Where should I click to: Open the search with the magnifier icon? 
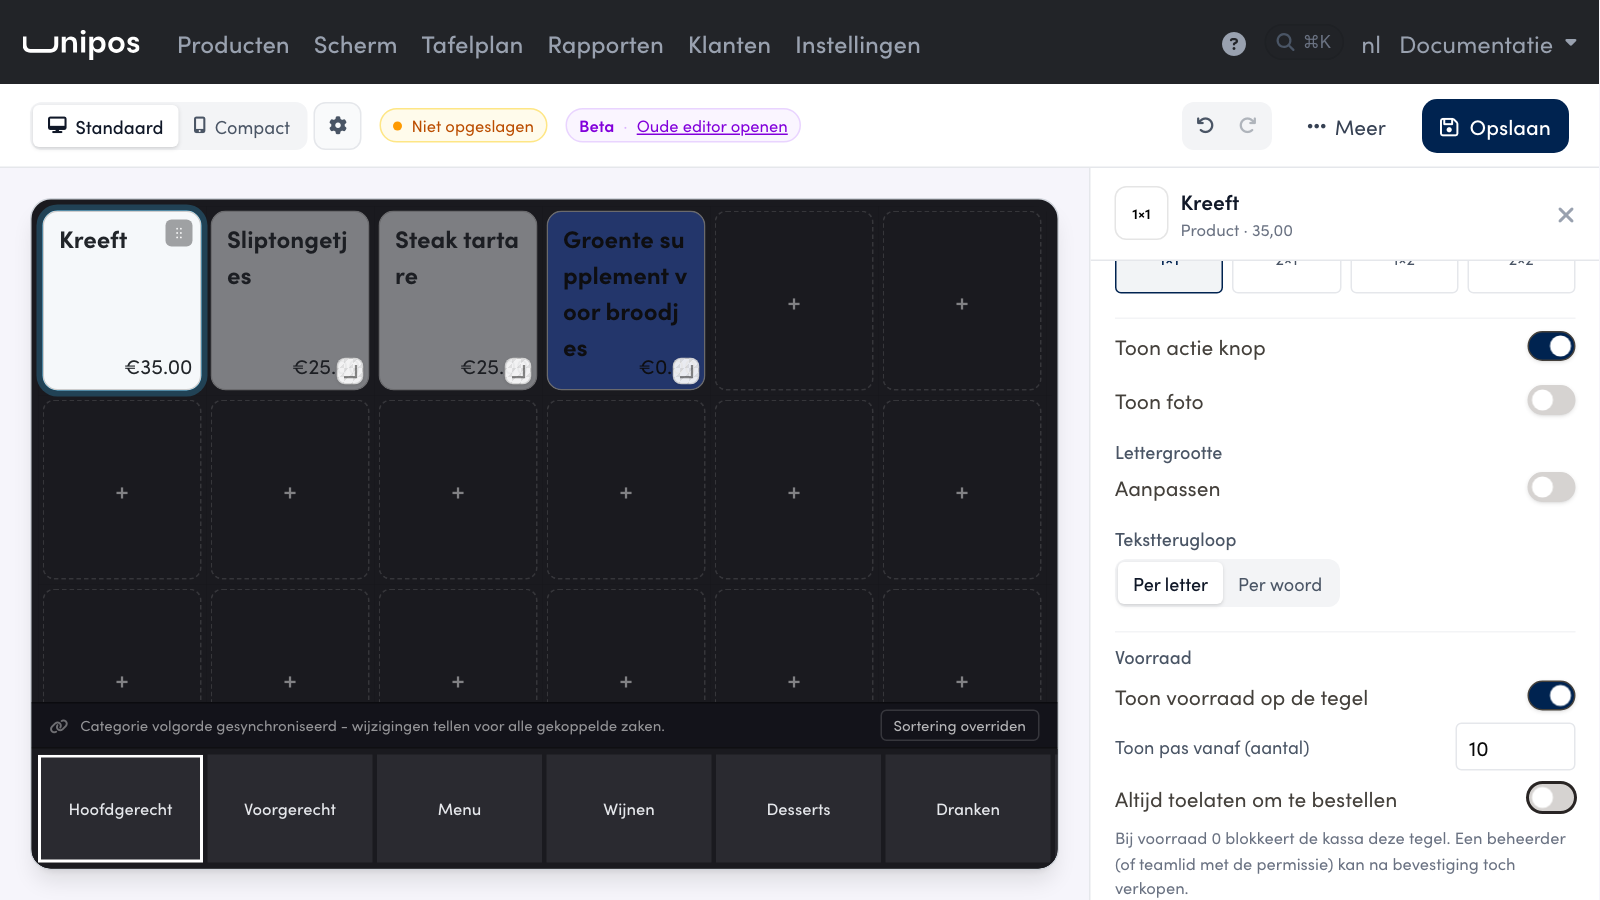[1303, 42]
